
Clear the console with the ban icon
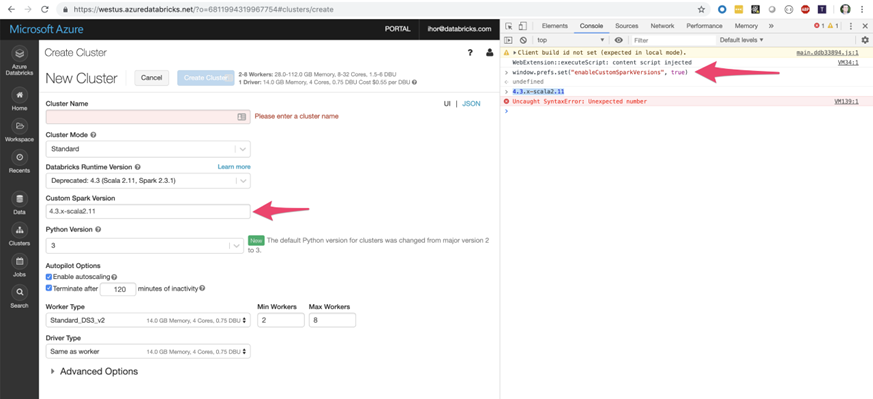523,40
